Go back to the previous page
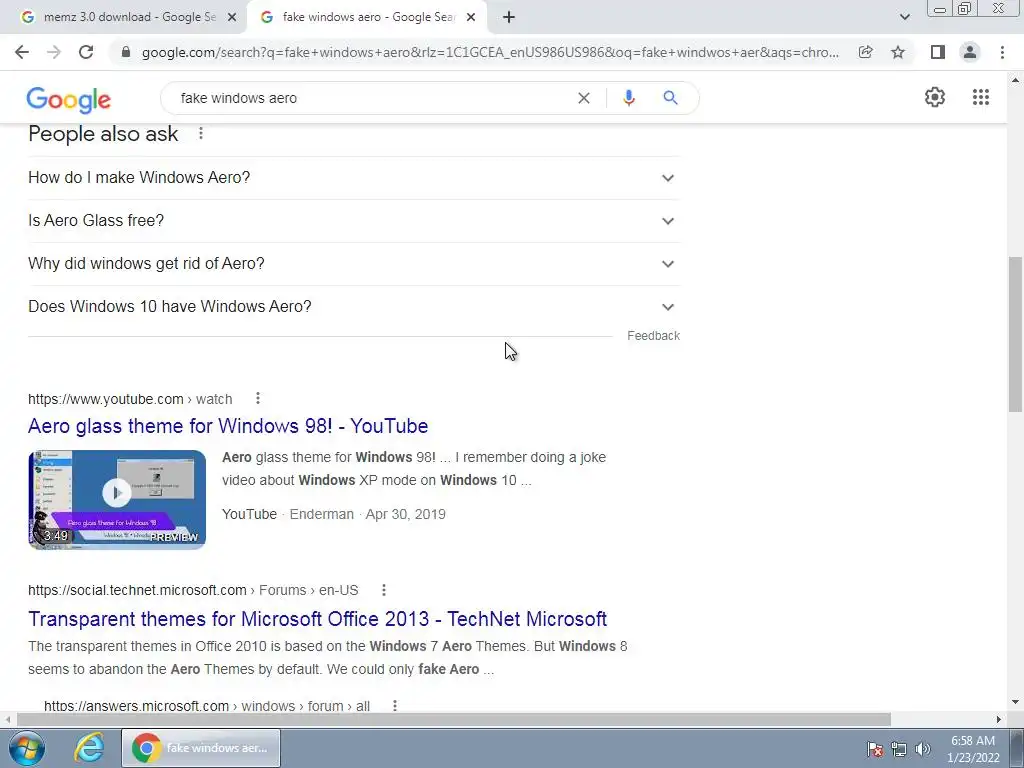Image resolution: width=1024 pixels, height=768 pixels. tap(22, 52)
